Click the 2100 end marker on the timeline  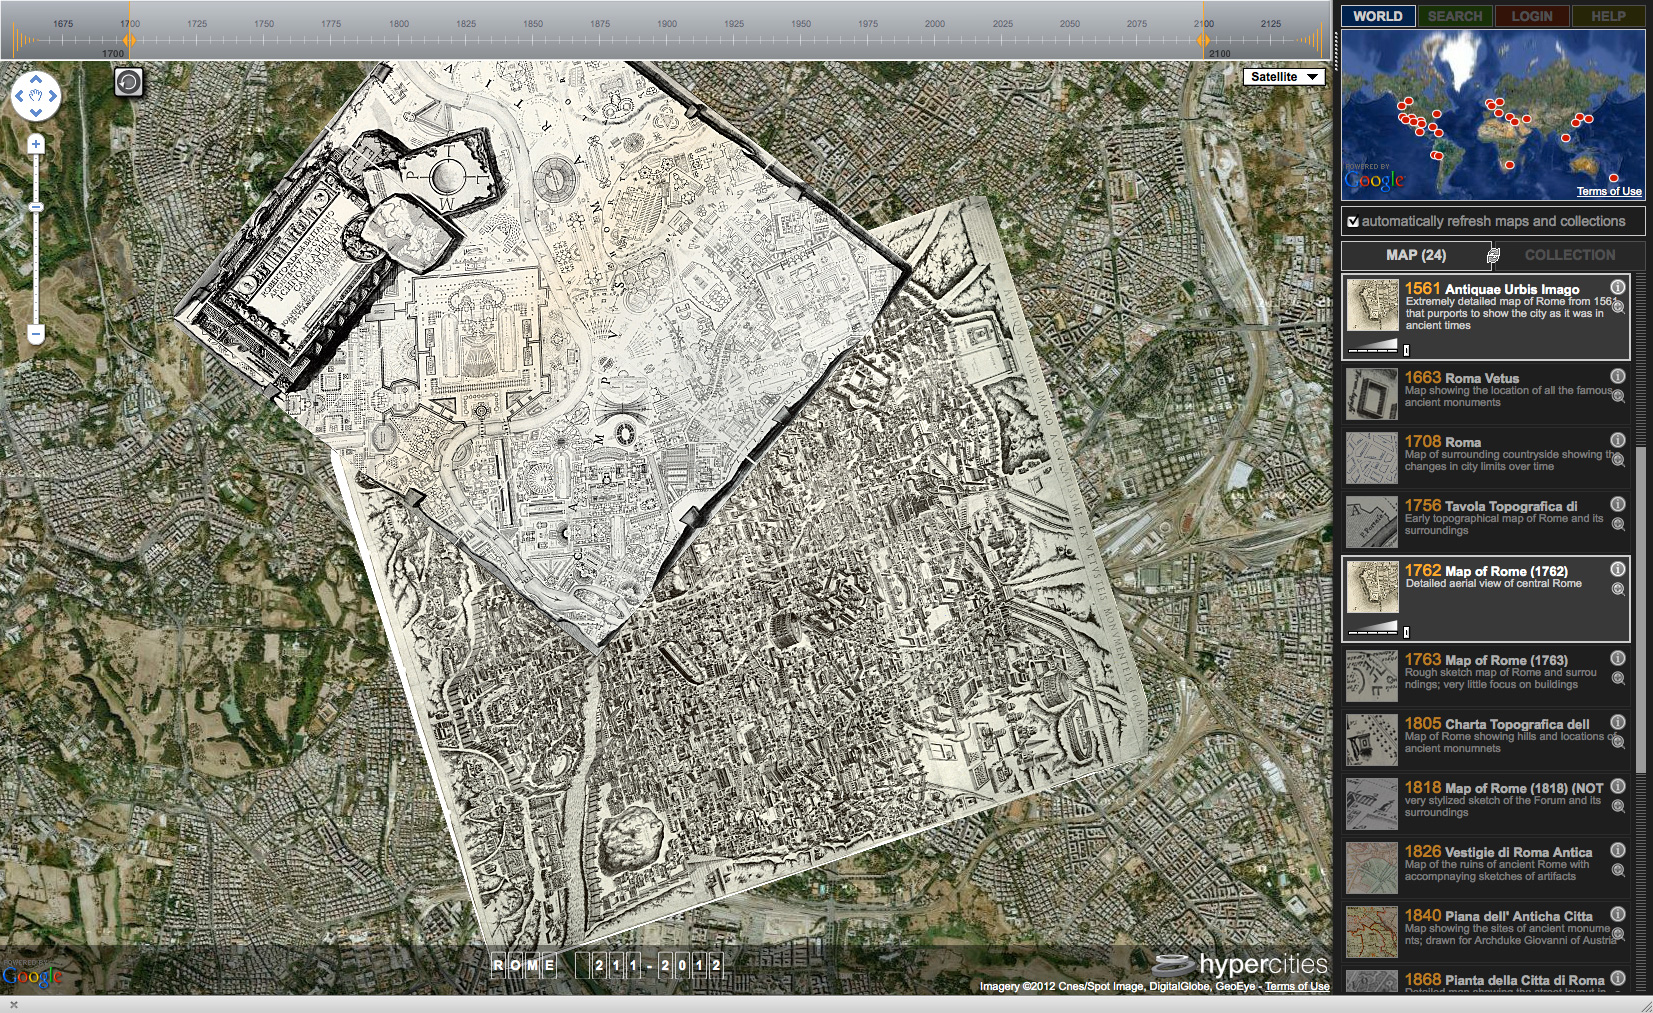[1203, 40]
